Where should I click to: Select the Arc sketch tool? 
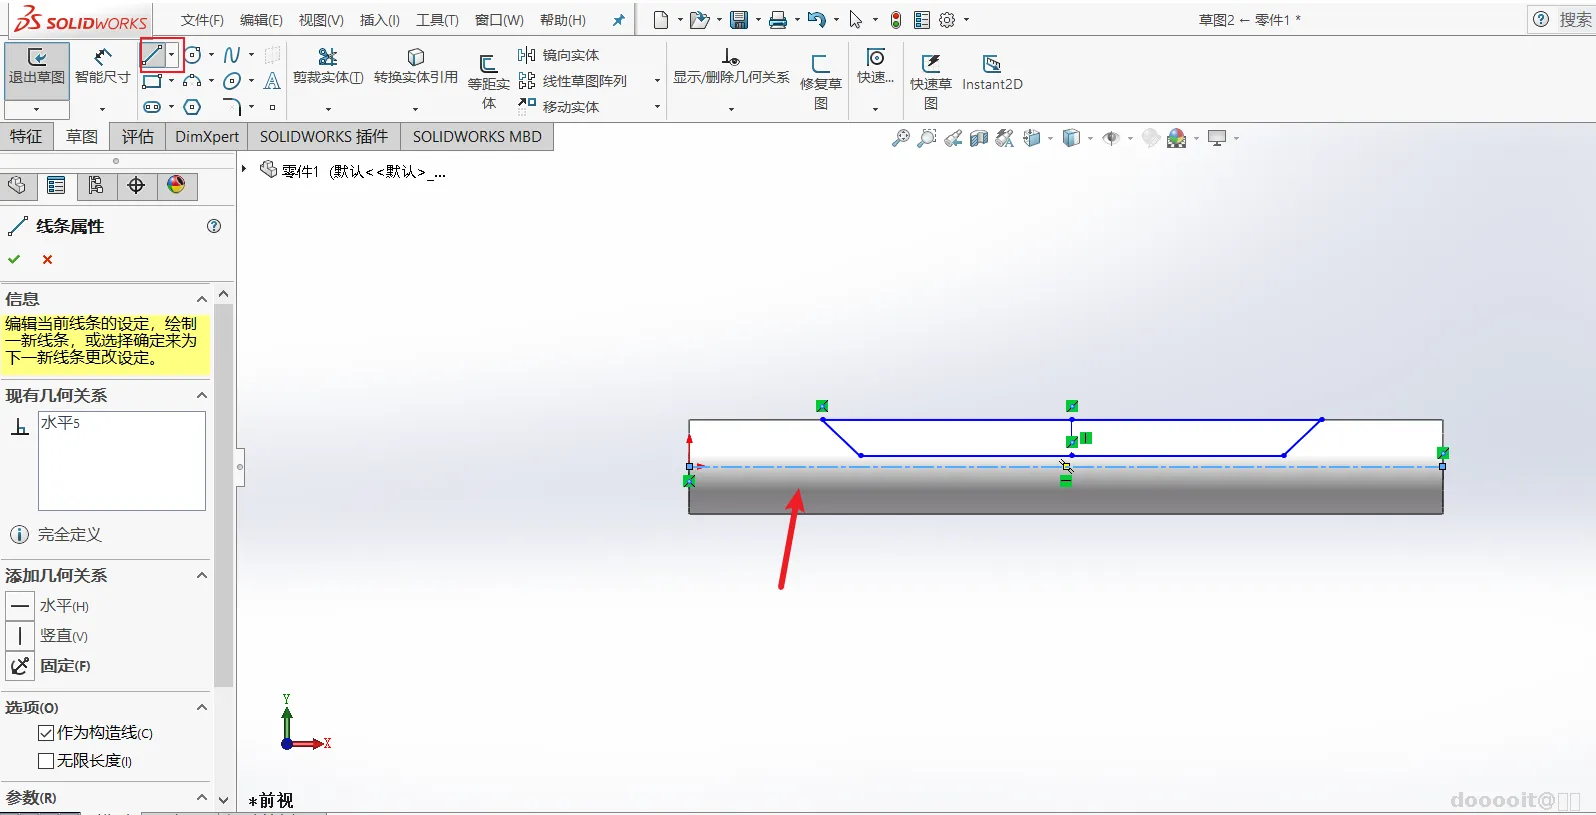click(193, 81)
